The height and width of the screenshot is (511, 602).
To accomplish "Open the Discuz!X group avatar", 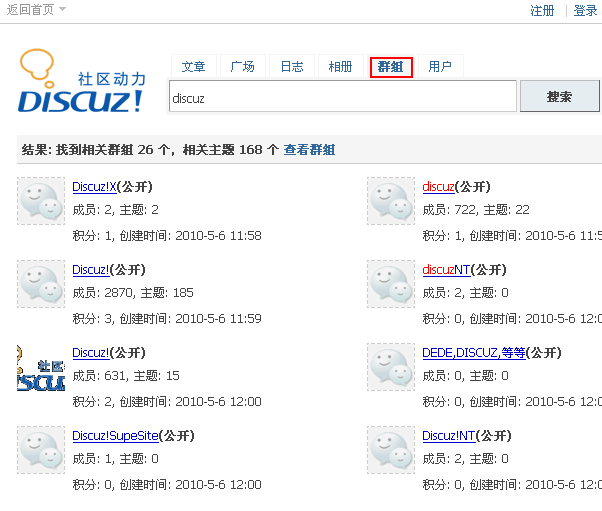I will (x=41, y=201).
